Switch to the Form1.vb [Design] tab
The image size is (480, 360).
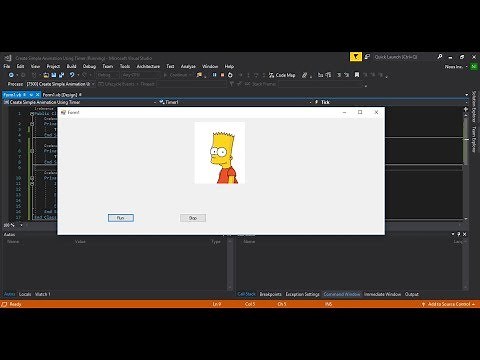pos(62,95)
